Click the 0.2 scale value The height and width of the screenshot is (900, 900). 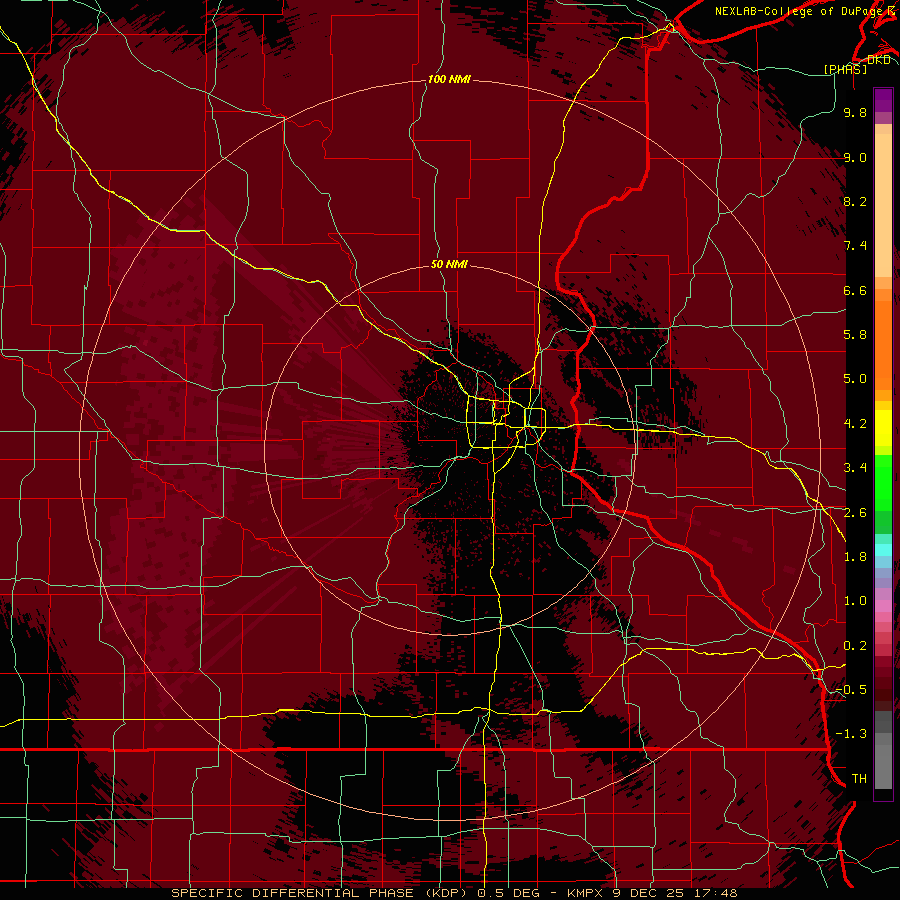855,646
